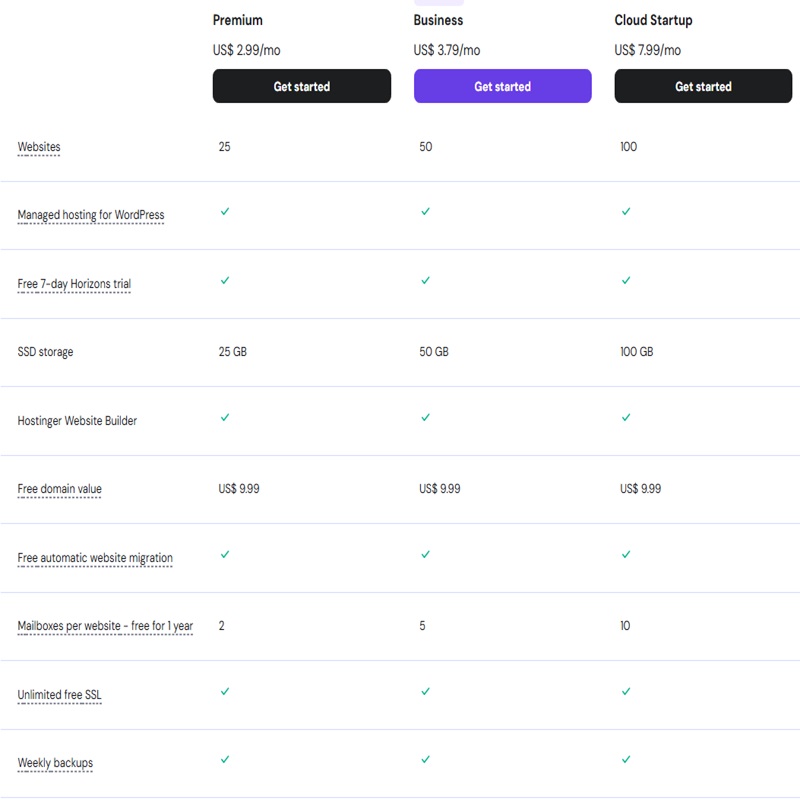Viewport: 800px width, 806px height.
Task: Click the Business Unlimited free SSL checkmark
Action: pos(425,690)
